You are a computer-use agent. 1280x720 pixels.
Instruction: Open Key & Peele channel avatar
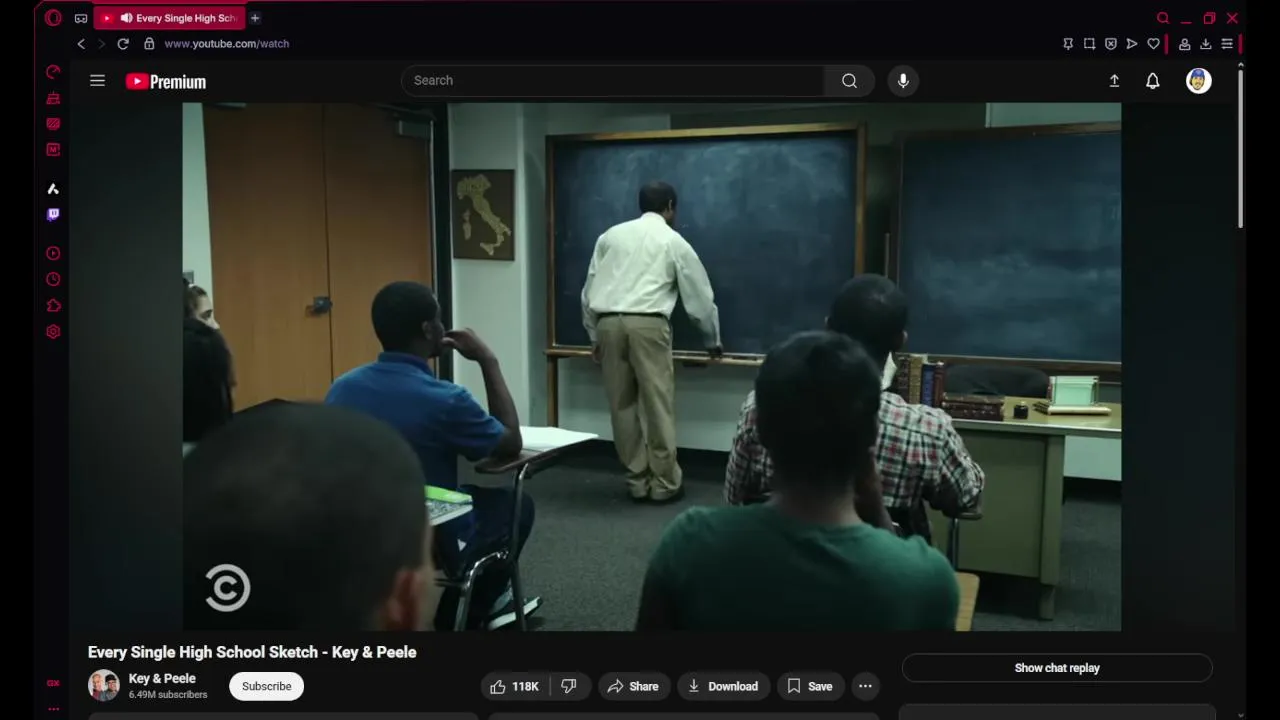click(104, 686)
